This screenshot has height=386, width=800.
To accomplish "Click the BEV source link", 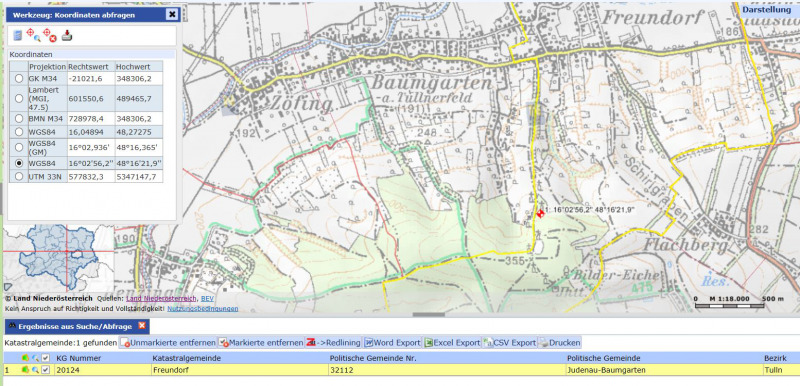I will tap(207, 298).
